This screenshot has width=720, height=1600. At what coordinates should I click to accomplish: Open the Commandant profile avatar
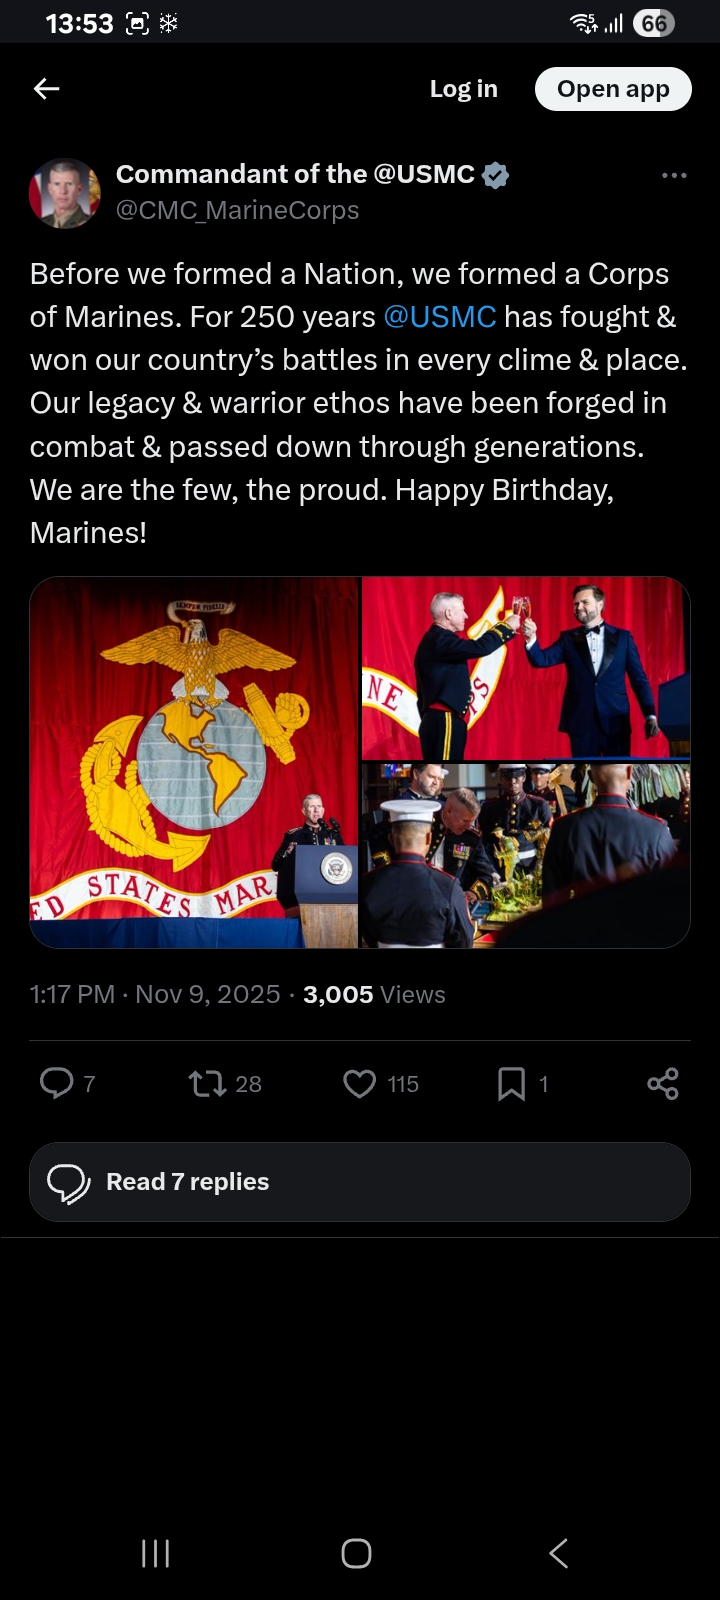(x=65, y=192)
